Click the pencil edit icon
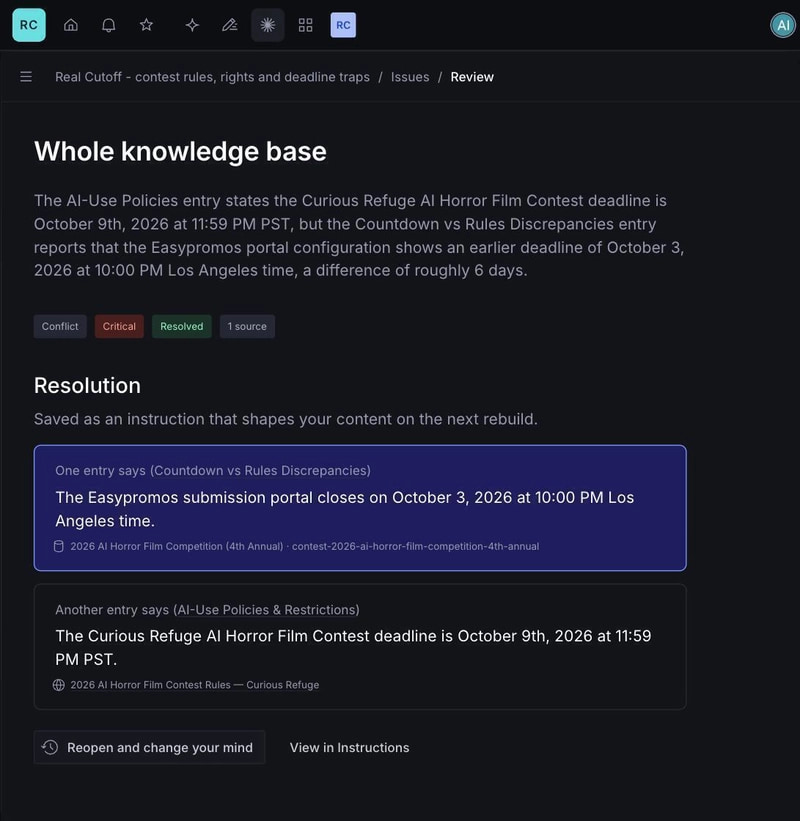This screenshot has width=800, height=821. point(230,25)
